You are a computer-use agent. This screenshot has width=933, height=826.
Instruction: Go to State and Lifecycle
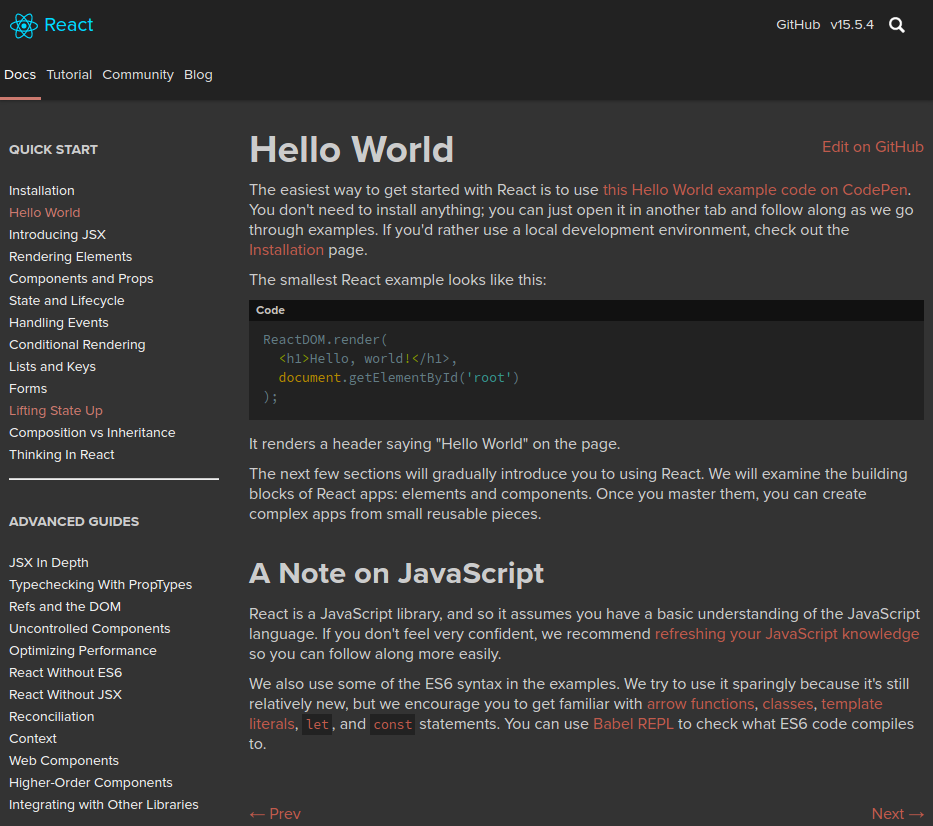pos(67,301)
